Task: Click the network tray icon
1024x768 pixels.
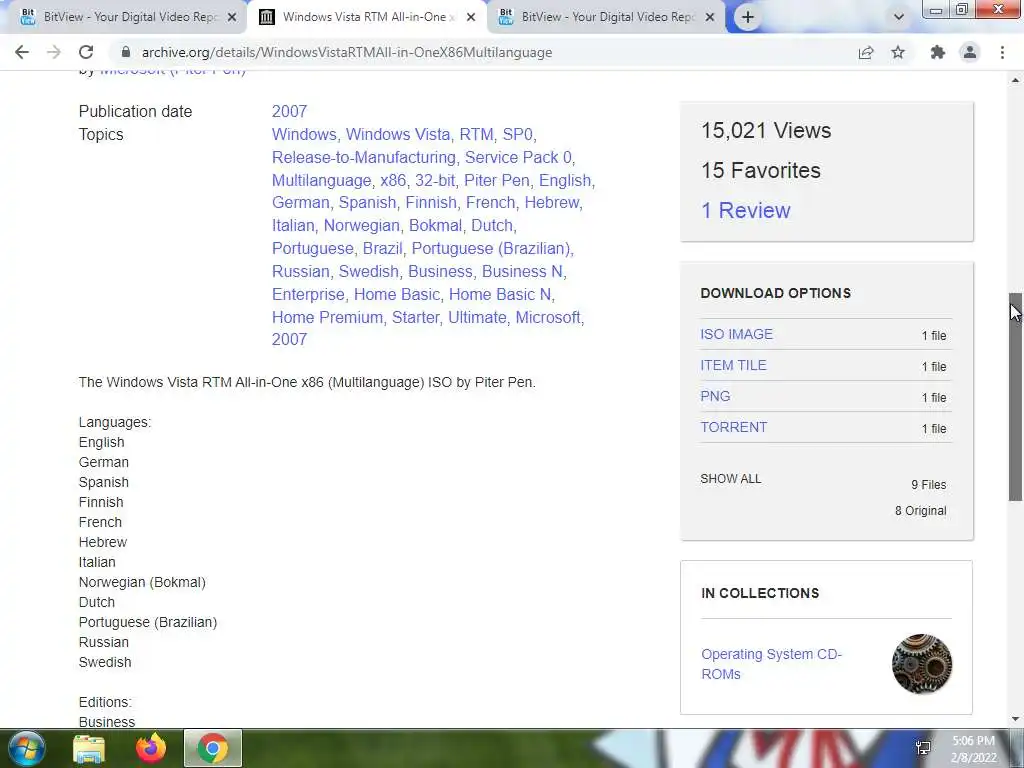Action: (x=923, y=748)
